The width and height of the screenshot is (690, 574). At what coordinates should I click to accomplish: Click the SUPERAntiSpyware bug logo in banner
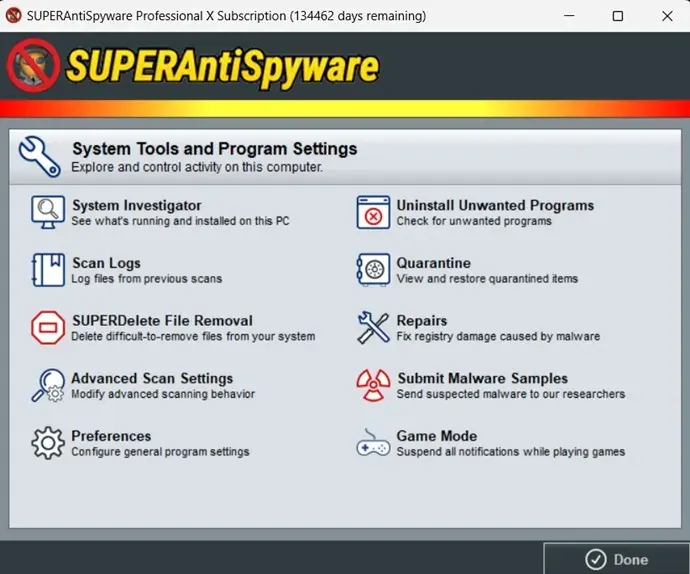click(33, 65)
